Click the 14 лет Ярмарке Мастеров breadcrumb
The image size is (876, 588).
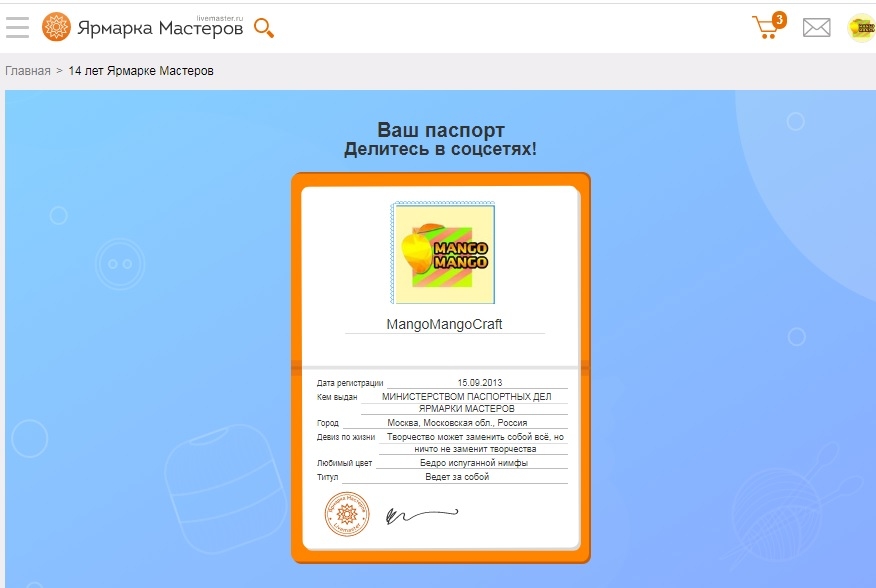141,71
